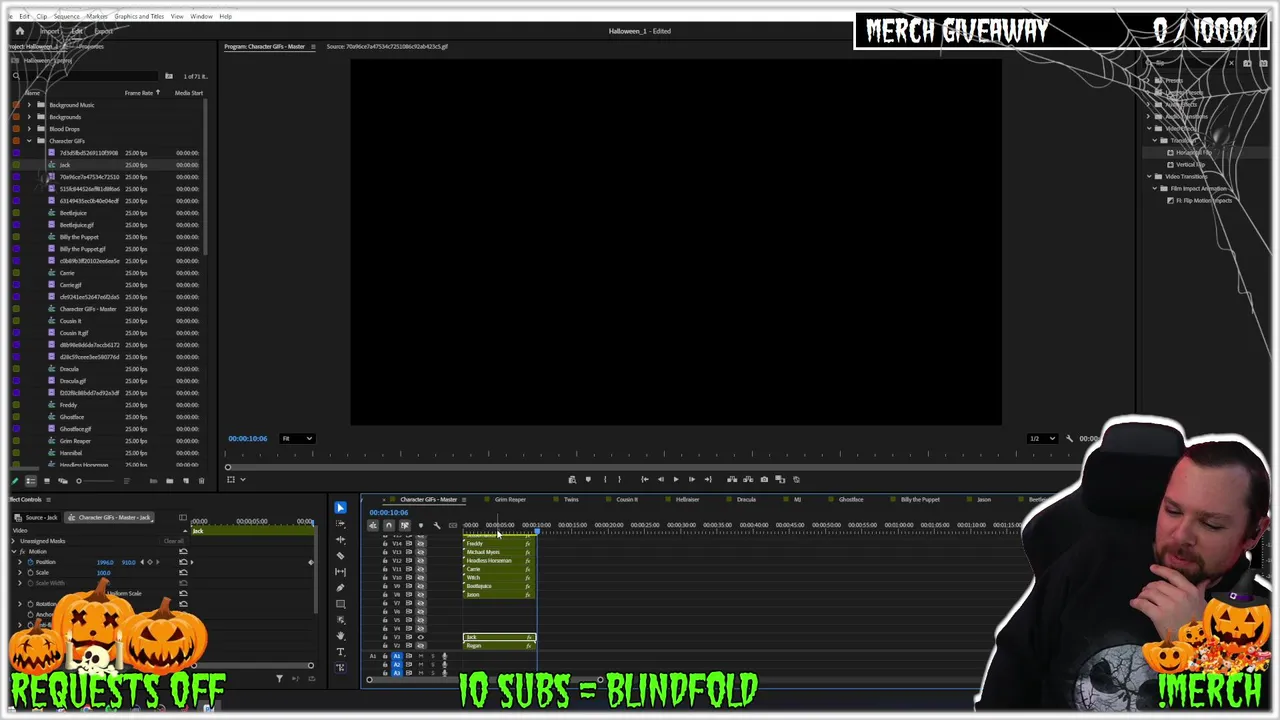Toggle V3 track output eye icon
The height and width of the screenshot is (720, 1280).
coord(420,637)
